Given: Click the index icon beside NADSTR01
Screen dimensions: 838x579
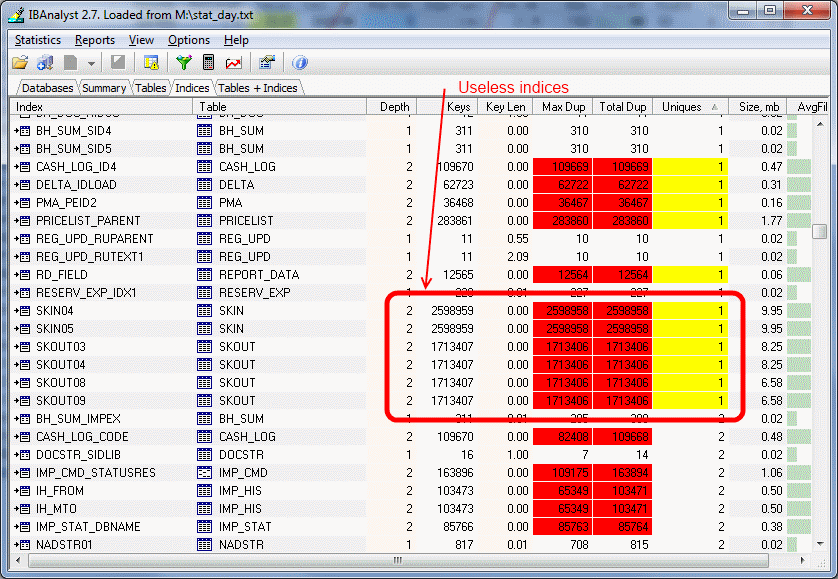Looking at the screenshot, I should click(24, 545).
